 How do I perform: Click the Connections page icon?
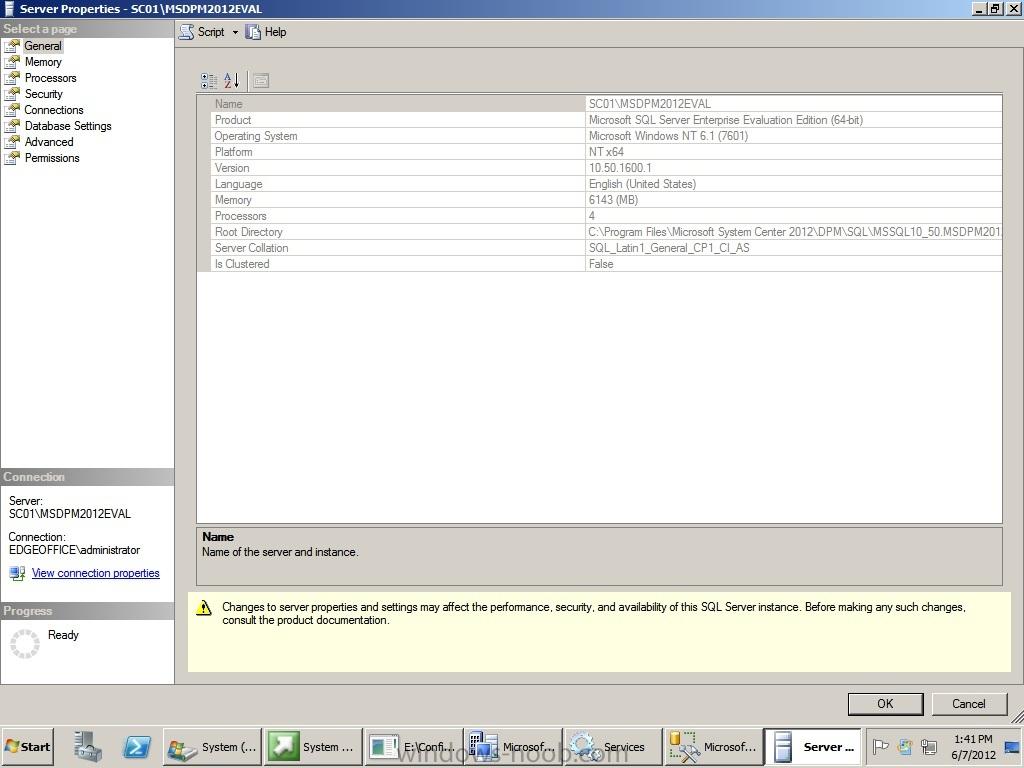coord(12,110)
